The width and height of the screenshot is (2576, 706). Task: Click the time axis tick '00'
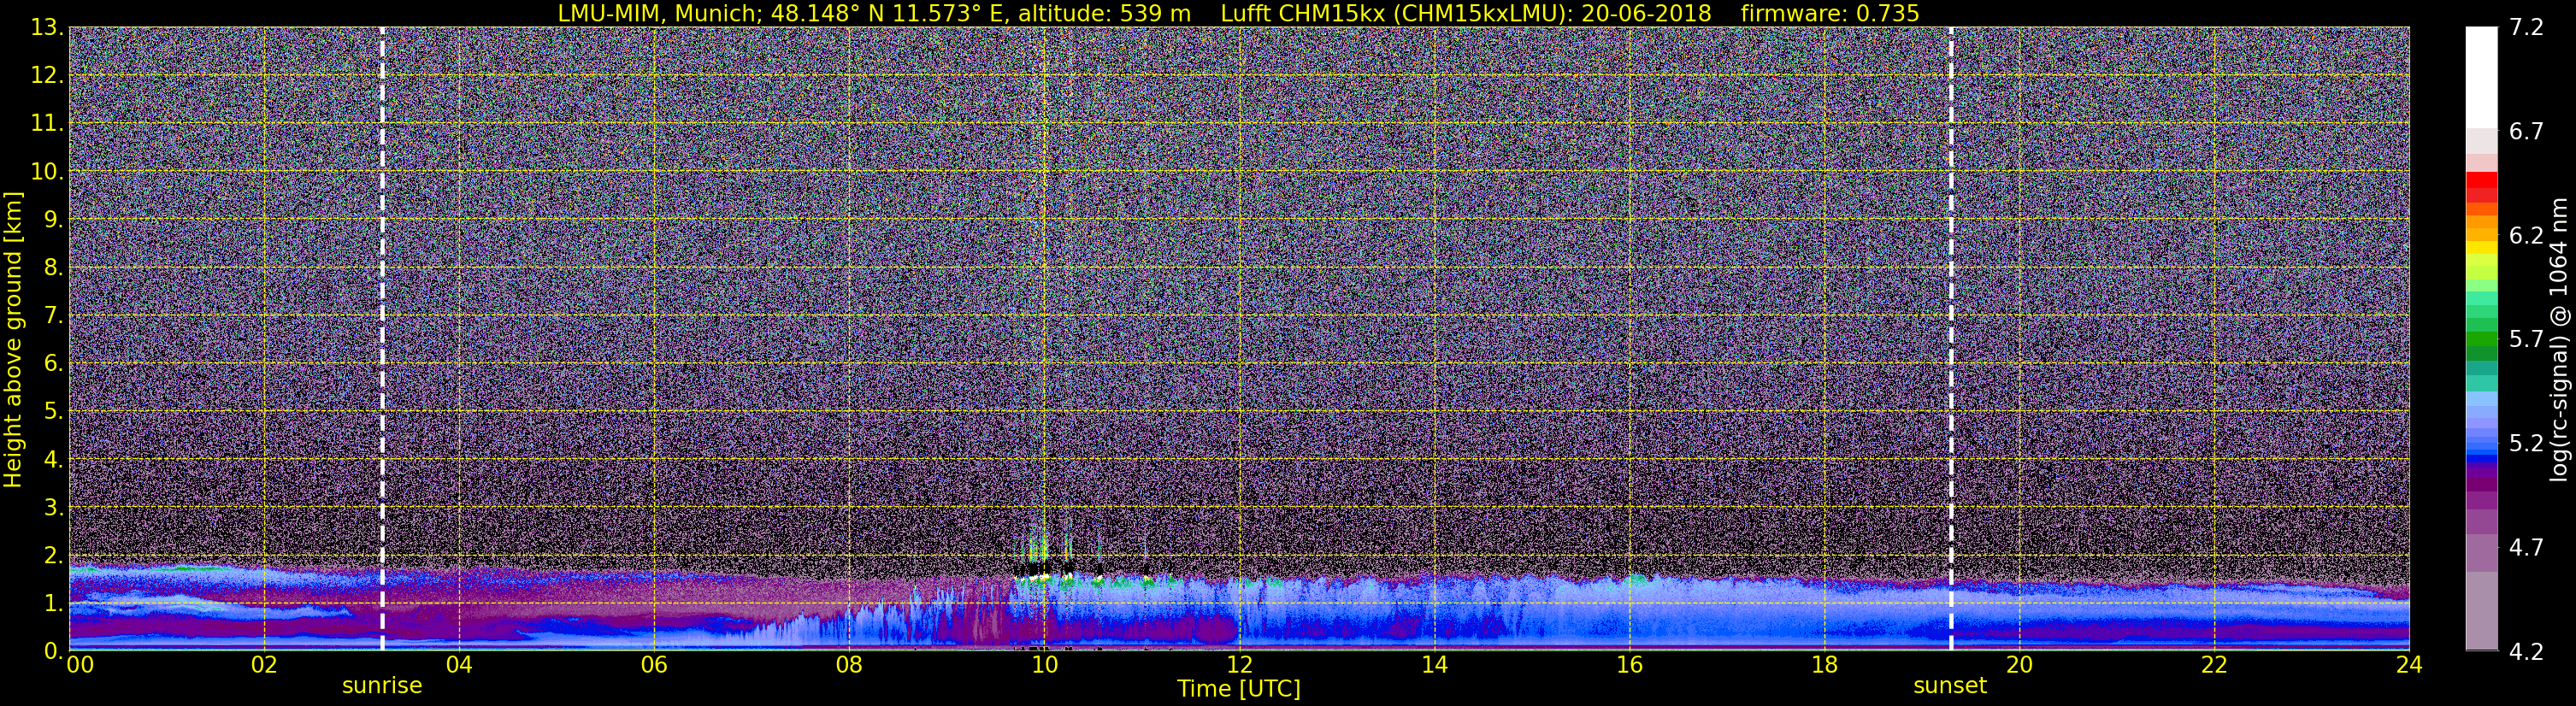80,665
